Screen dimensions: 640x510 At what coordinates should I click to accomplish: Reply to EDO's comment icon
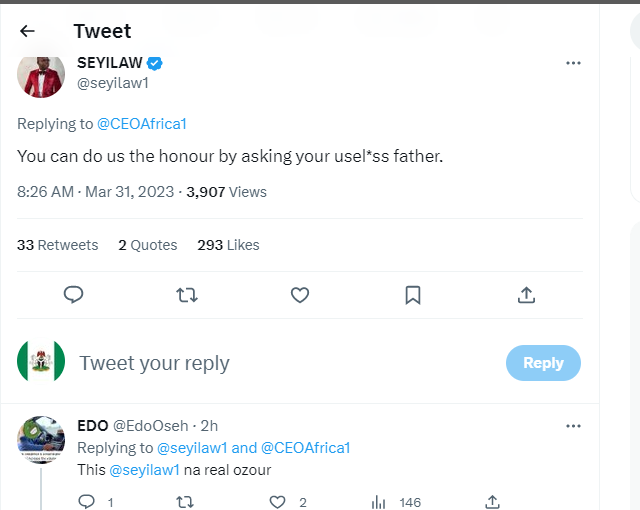point(87,501)
